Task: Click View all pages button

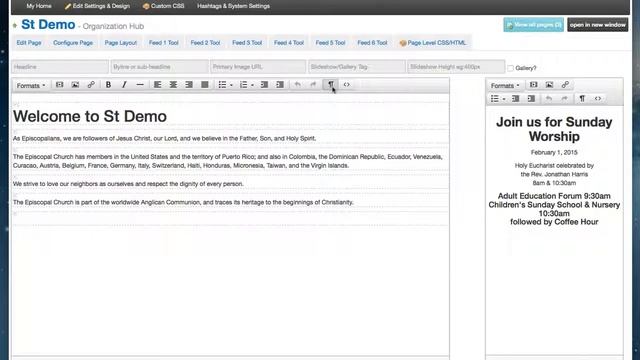Action: (x=533, y=25)
